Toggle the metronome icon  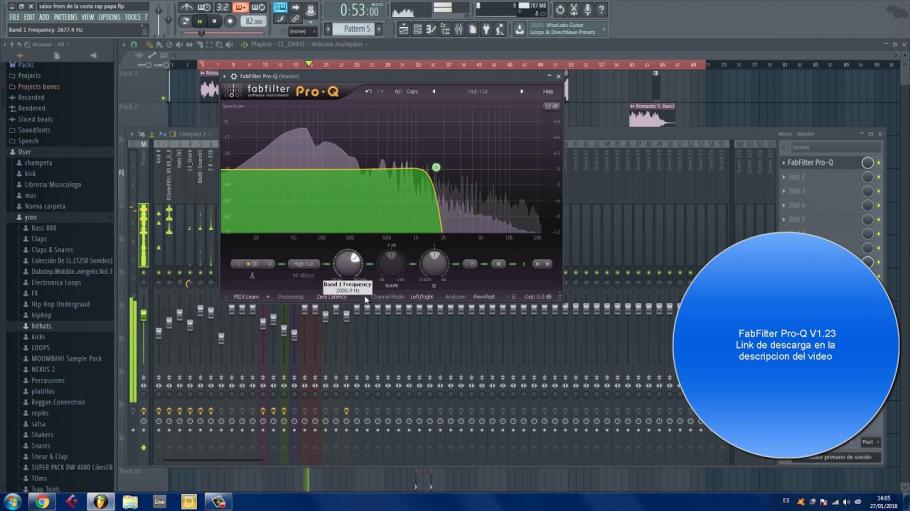pyautogui.click(x=187, y=8)
